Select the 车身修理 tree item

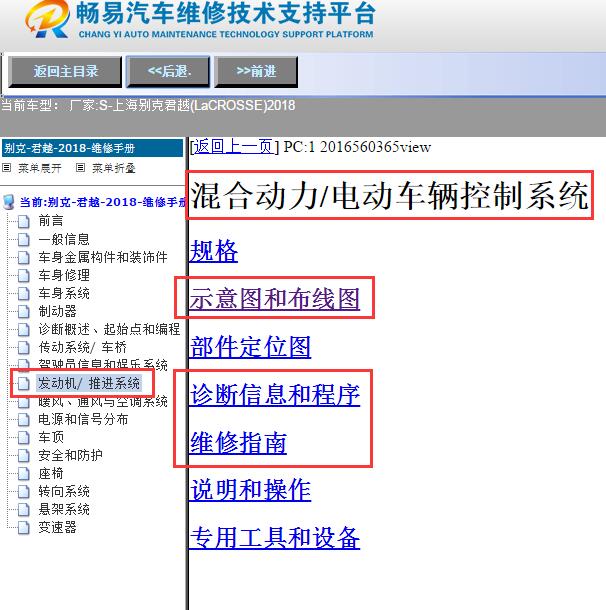point(64,275)
